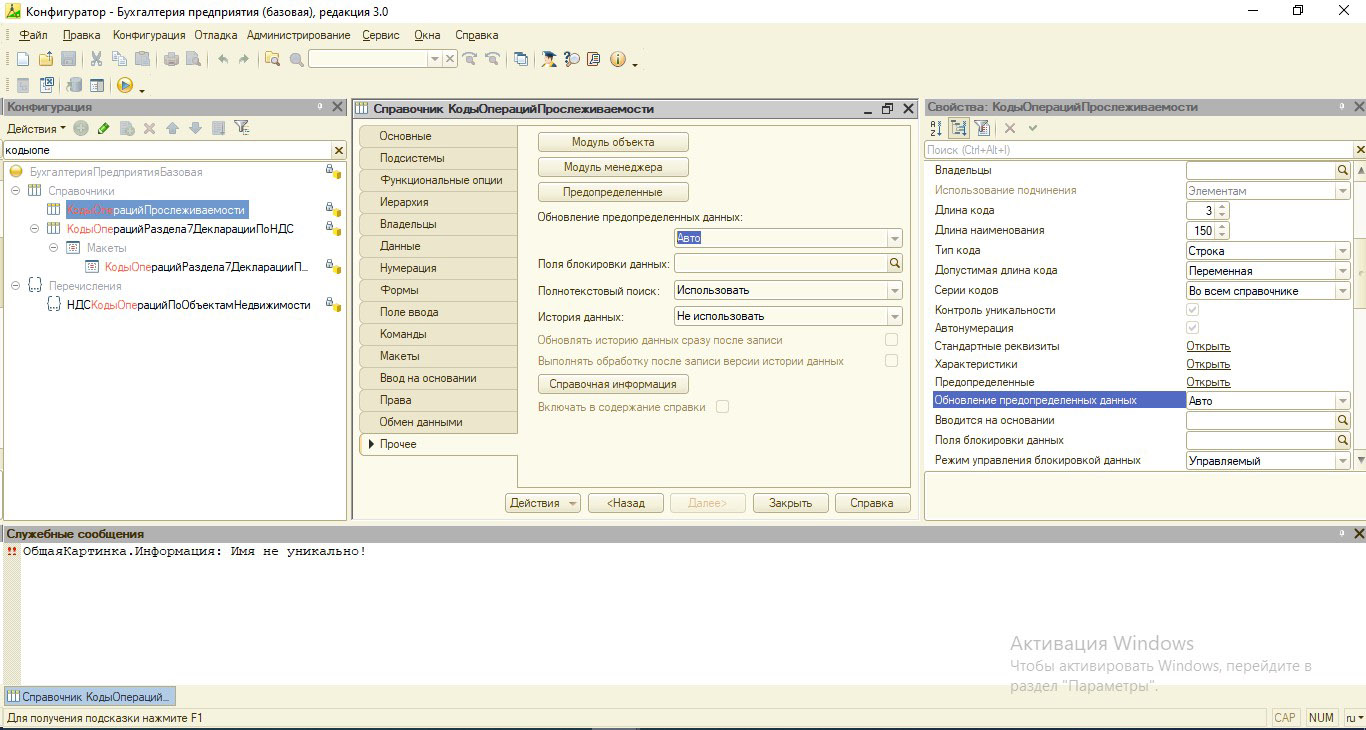Toggle 'Включать в содержание справки' checkbox
The height and width of the screenshot is (730, 1366).
tap(722, 407)
